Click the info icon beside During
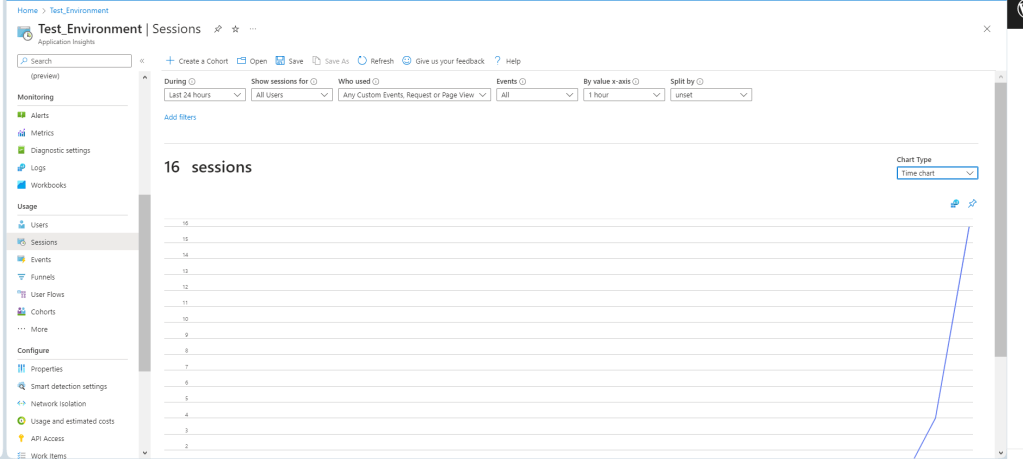Screen dimensions: 1023x459 pos(192,81)
